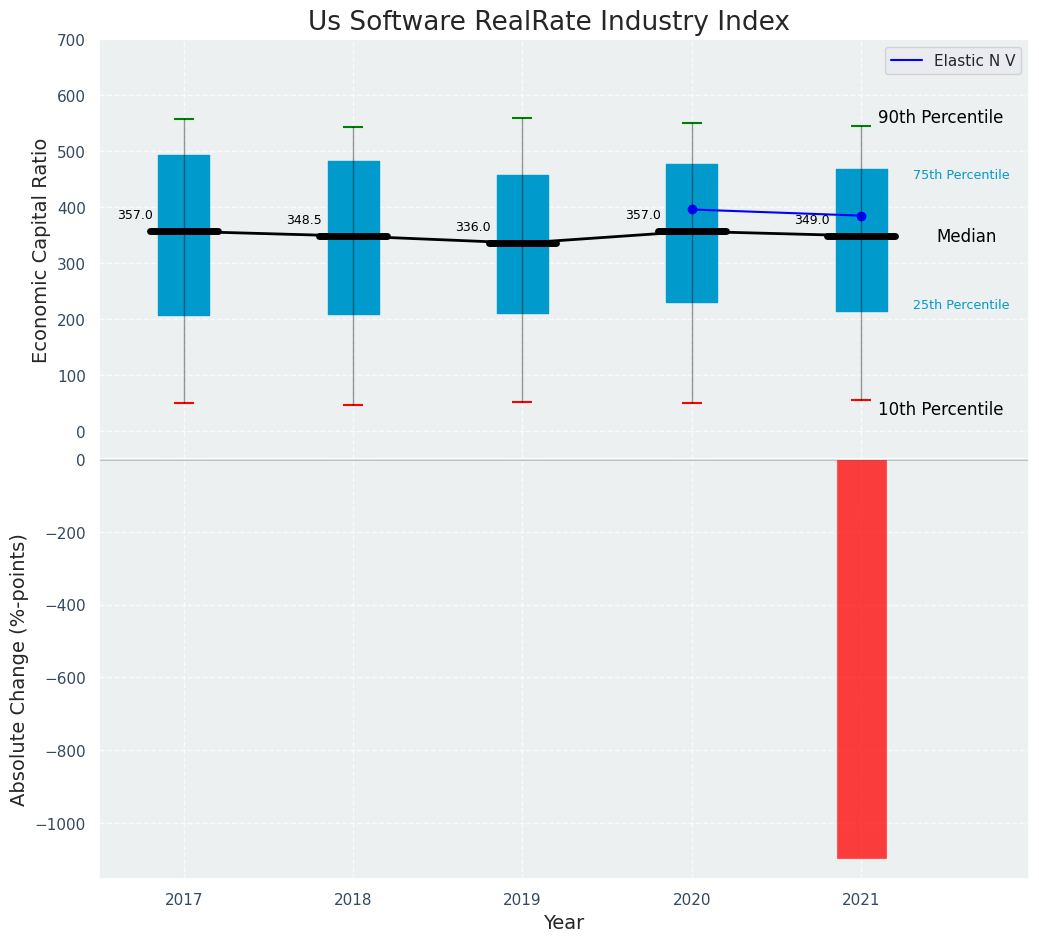The image size is (1039, 942).
Task: Click the 349.0 median label for 2021
Action: coord(812,220)
